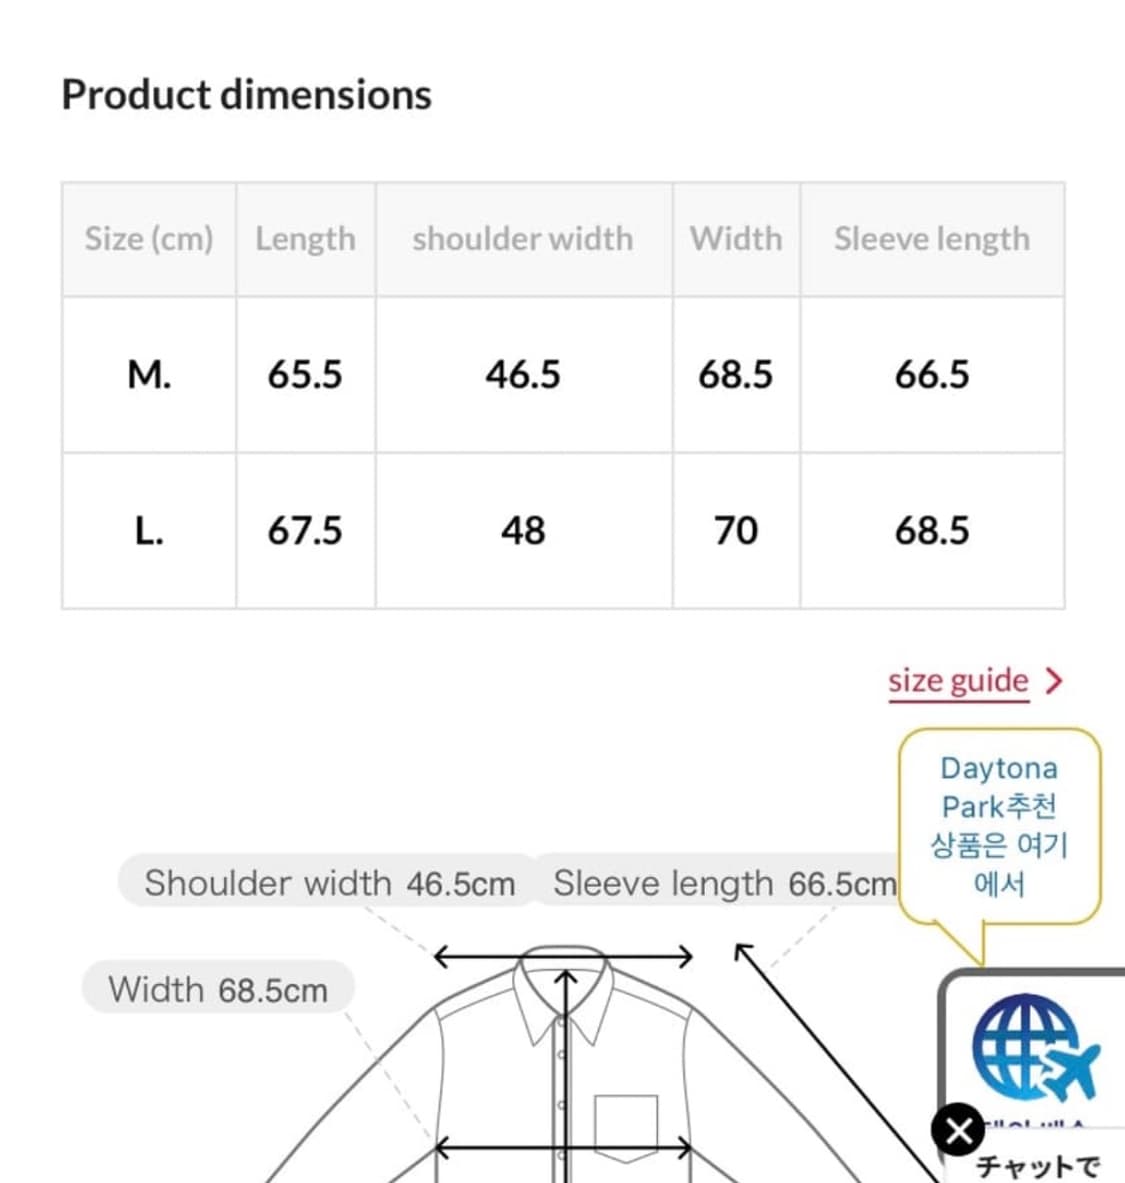
Task: Click the Sleeve length column header
Action: pos(931,239)
